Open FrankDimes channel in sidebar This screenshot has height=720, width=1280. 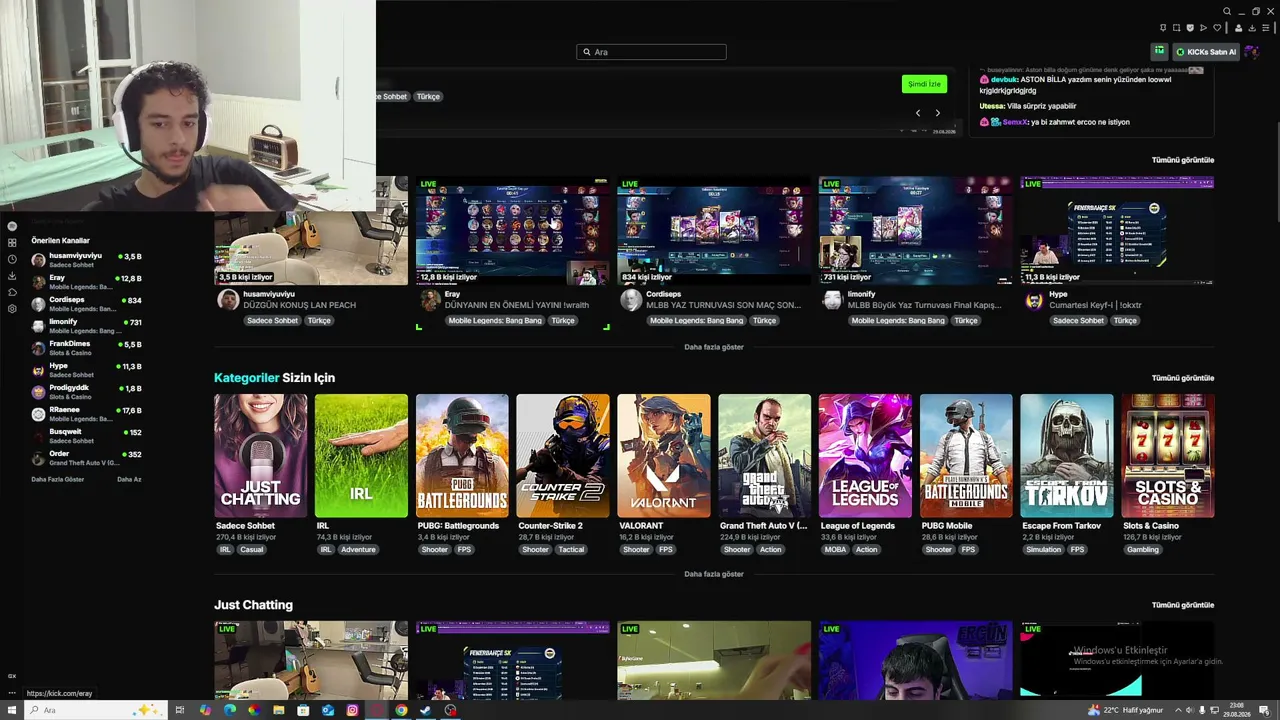click(x=87, y=348)
